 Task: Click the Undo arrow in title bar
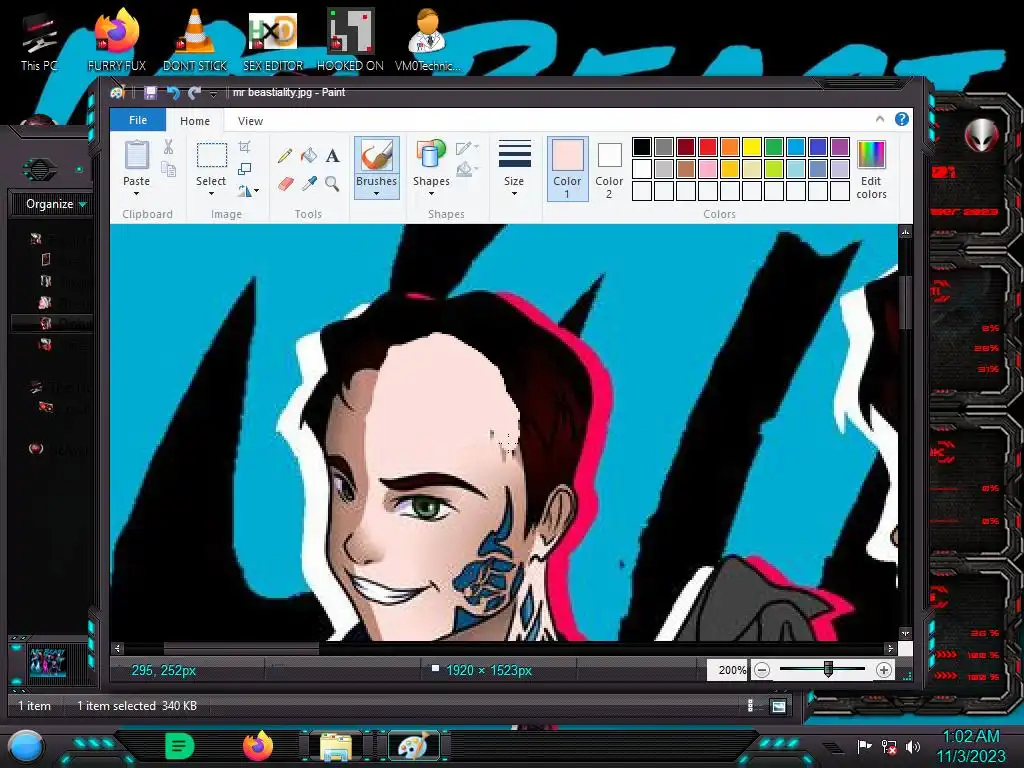pos(173,93)
